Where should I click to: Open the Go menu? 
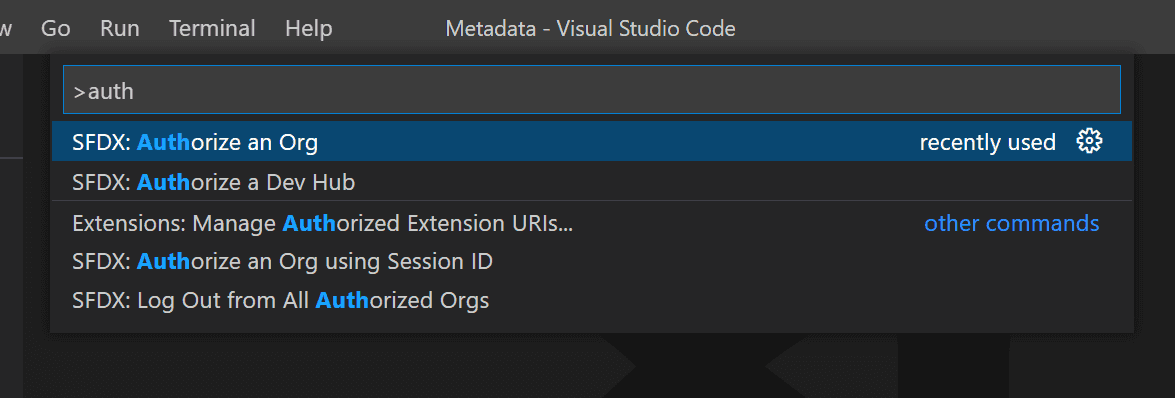(x=55, y=28)
